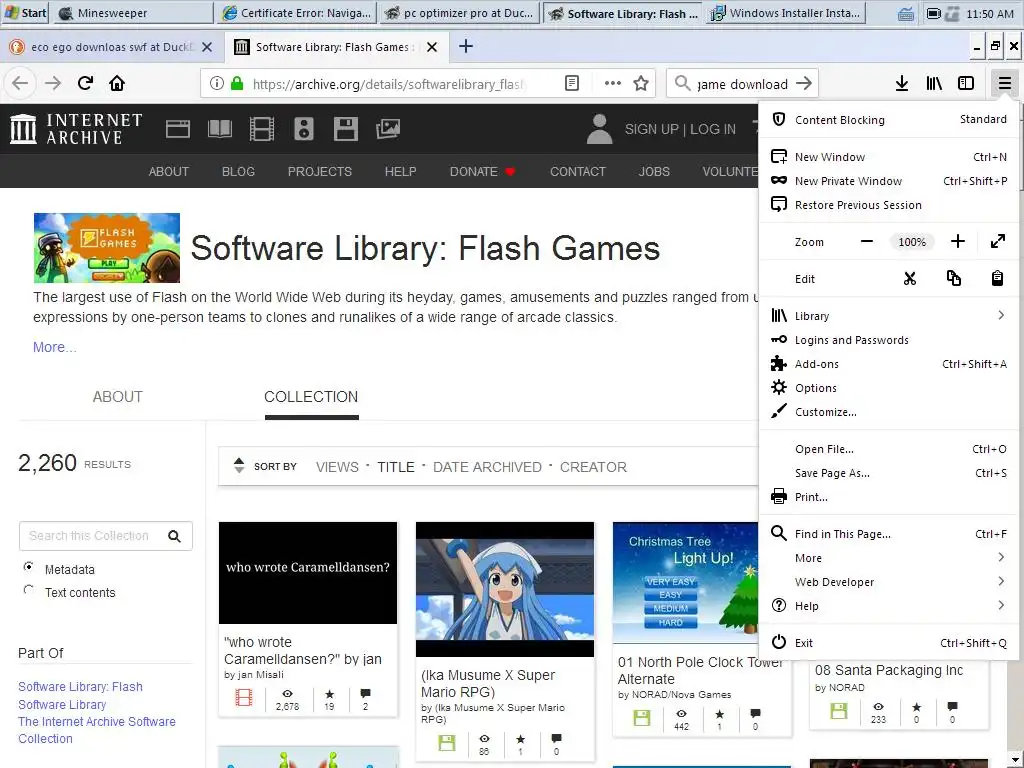Open Options menu entry

click(x=888, y=388)
